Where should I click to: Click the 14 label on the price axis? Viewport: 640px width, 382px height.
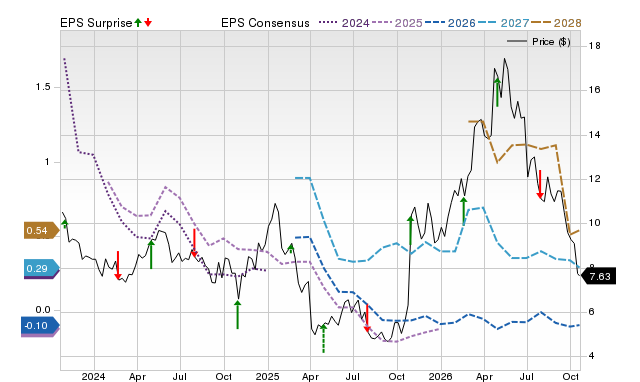(x=594, y=135)
